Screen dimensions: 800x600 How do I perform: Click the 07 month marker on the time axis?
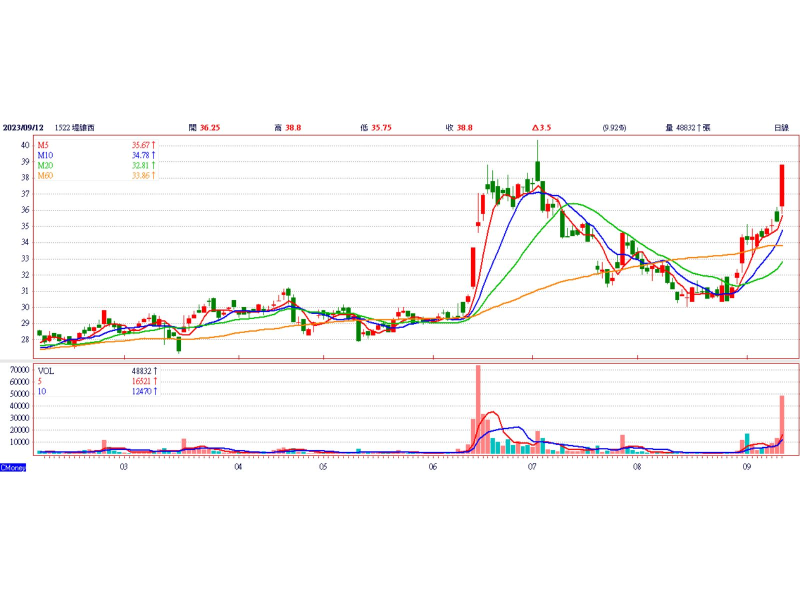pyautogui.click(x=532, y=466)
